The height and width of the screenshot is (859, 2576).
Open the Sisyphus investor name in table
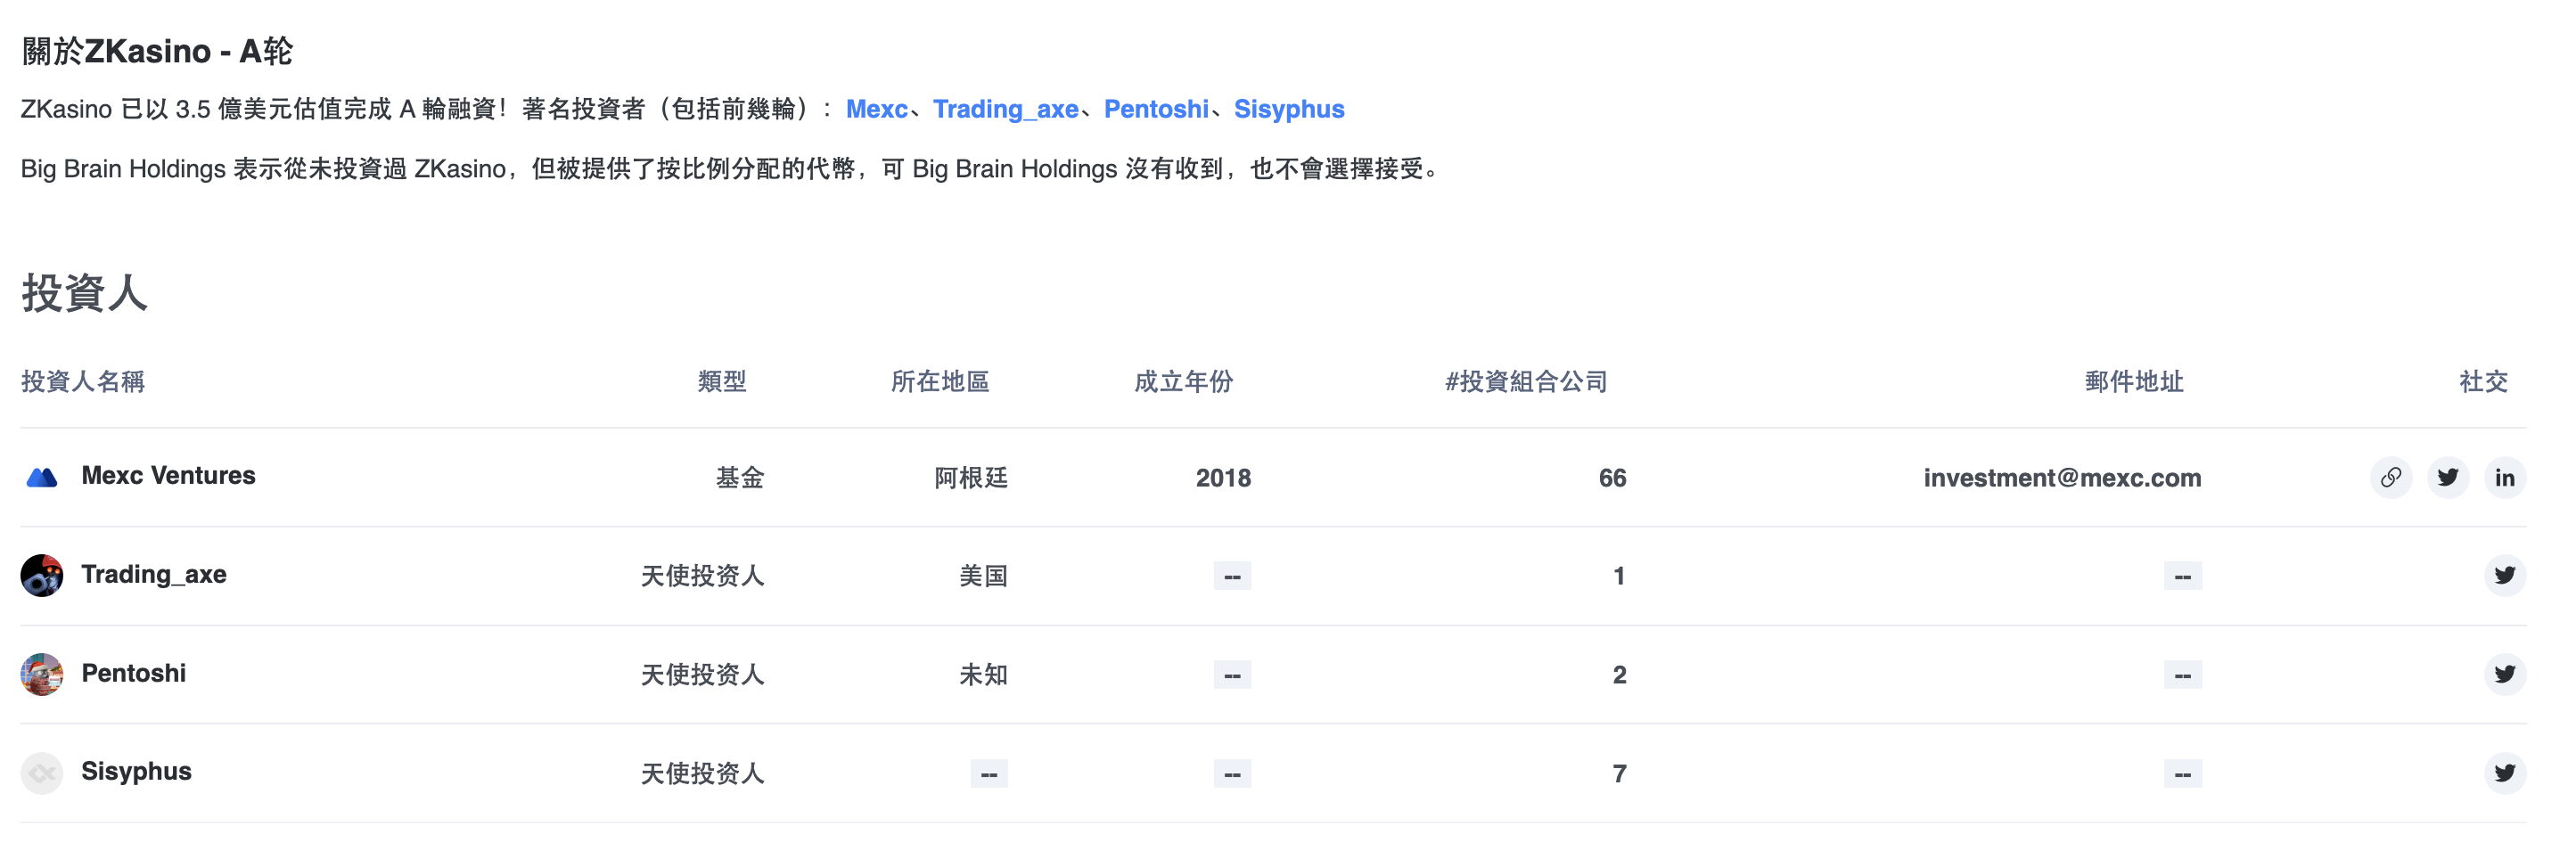pos(136,771)
